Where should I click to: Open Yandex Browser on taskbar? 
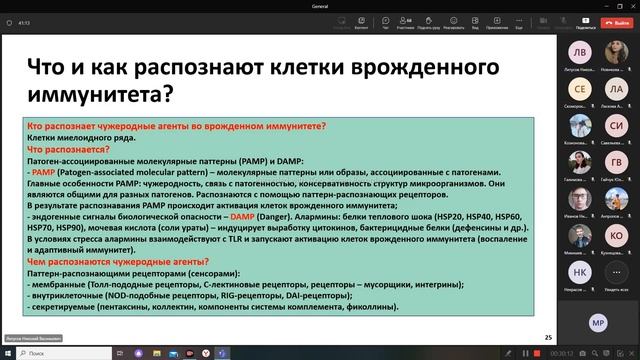pos(206,353)
